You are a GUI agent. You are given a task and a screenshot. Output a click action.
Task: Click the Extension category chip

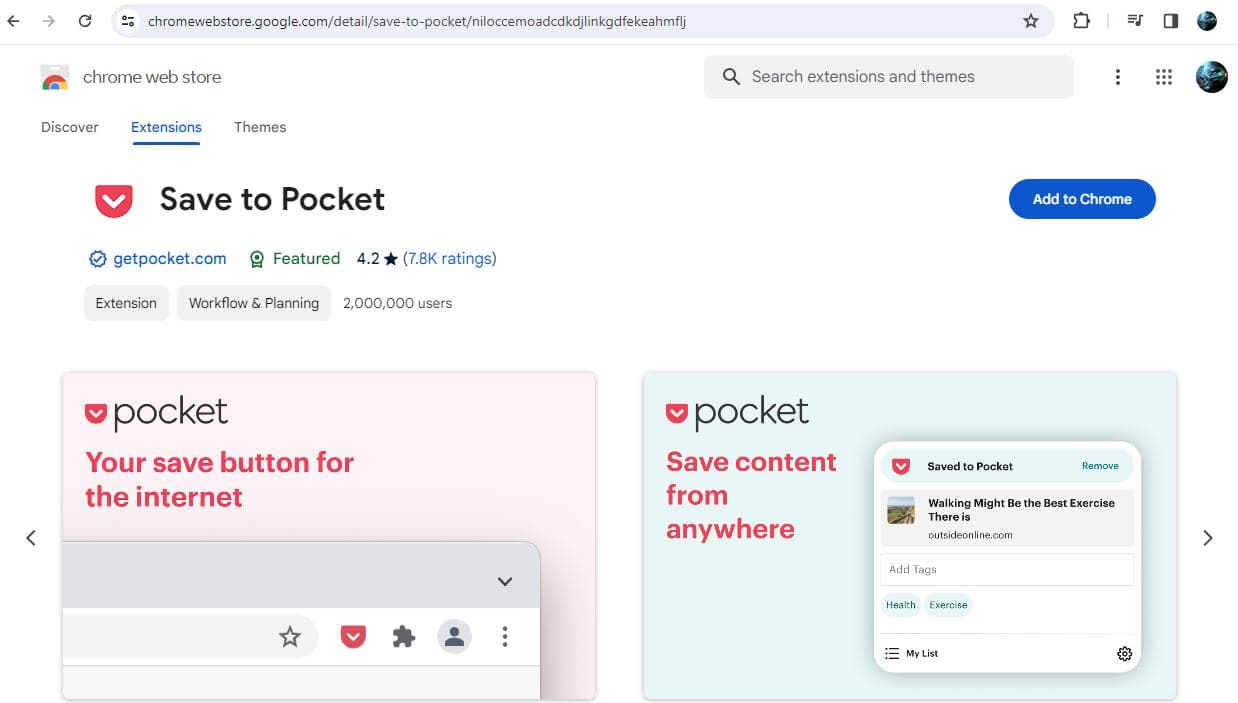(x=126, y=303)
